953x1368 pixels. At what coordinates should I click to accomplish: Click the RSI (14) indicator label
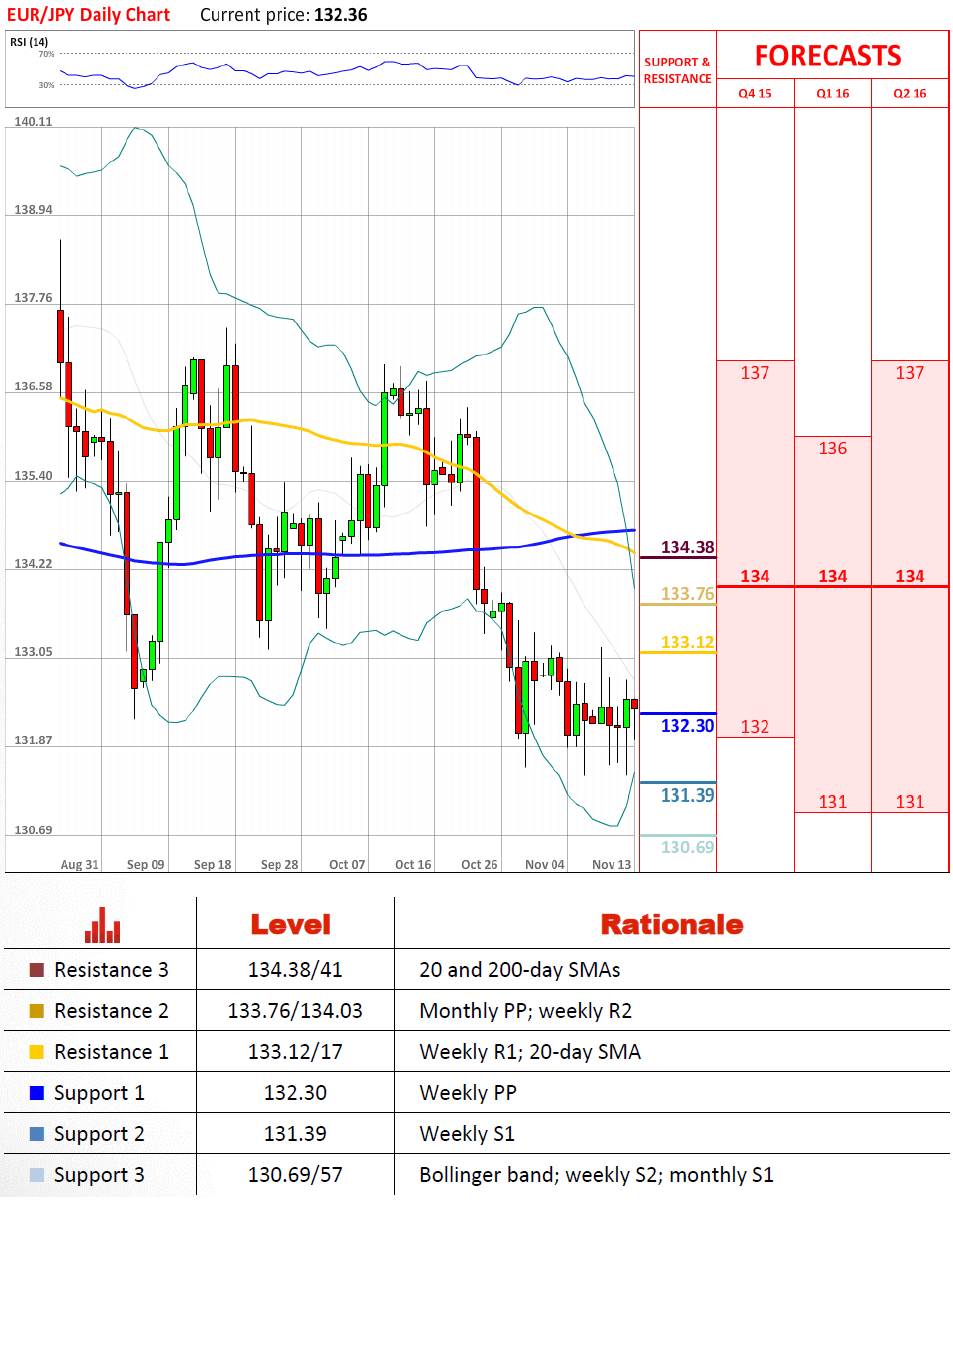click(x=29, y=42)
